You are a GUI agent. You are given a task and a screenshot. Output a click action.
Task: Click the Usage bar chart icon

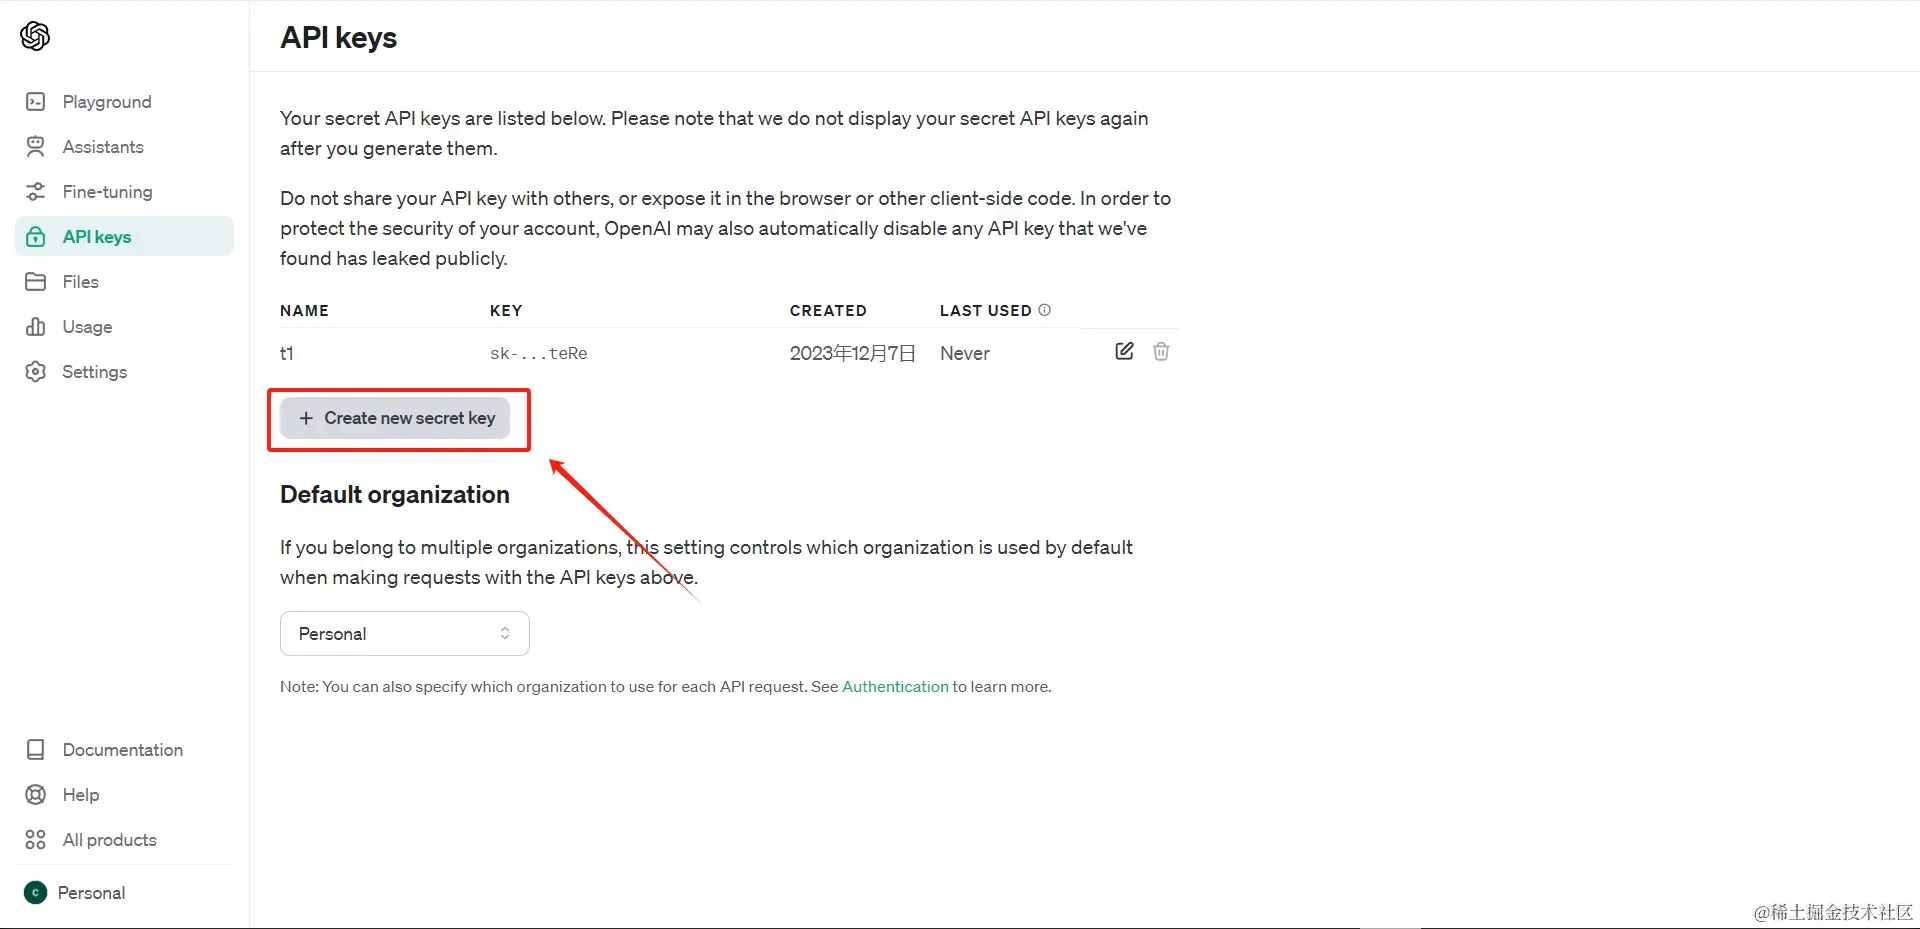[x=35, y=327]
